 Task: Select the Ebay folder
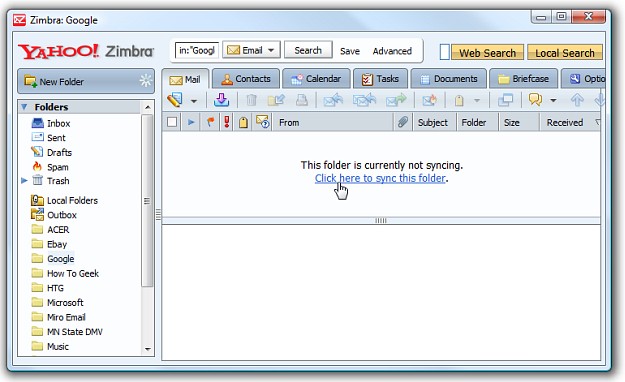pos(57,244)
